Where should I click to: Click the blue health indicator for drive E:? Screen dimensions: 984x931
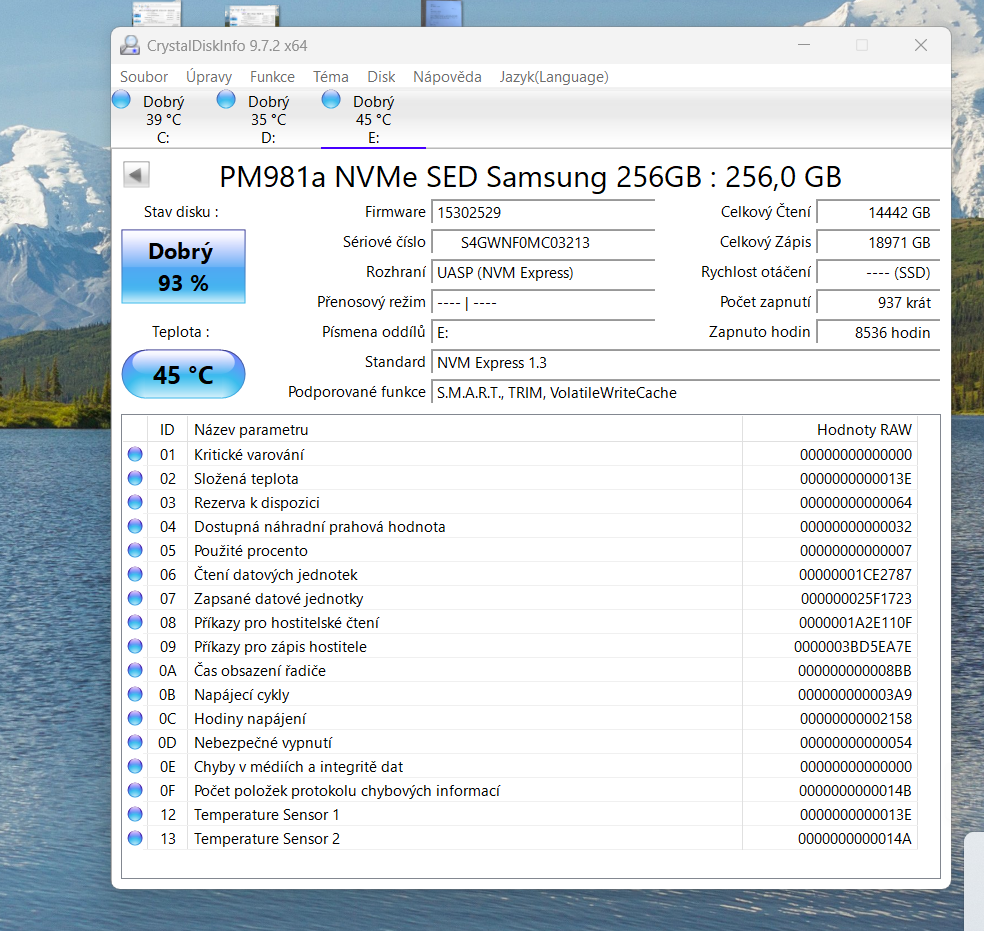tap(330, 99)
